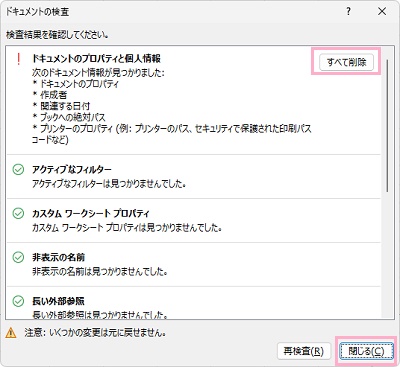The image size is (400, 367).
Task: Click the 関連する日付 bullet item
Action: 61,106
